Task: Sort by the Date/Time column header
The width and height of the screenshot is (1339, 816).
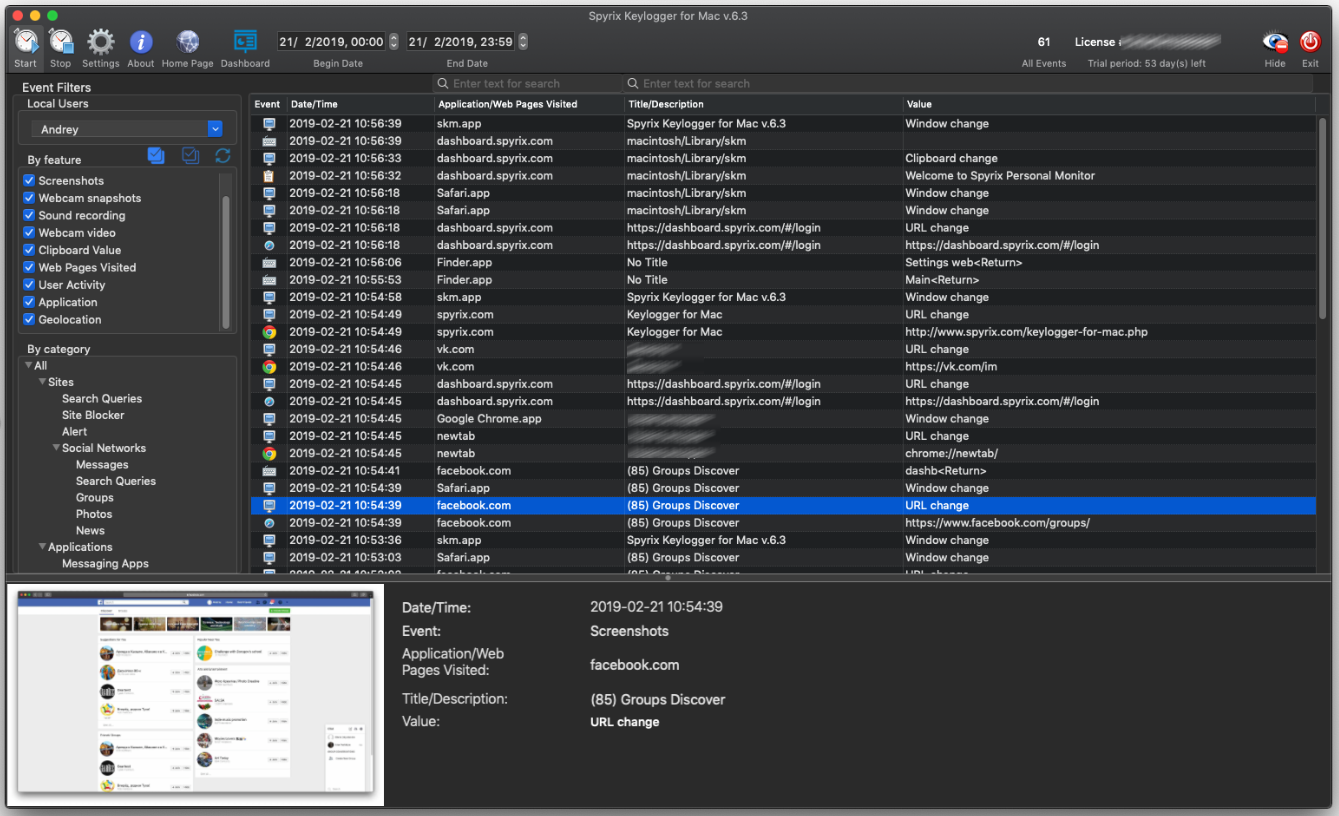Action: click(360, 104)
